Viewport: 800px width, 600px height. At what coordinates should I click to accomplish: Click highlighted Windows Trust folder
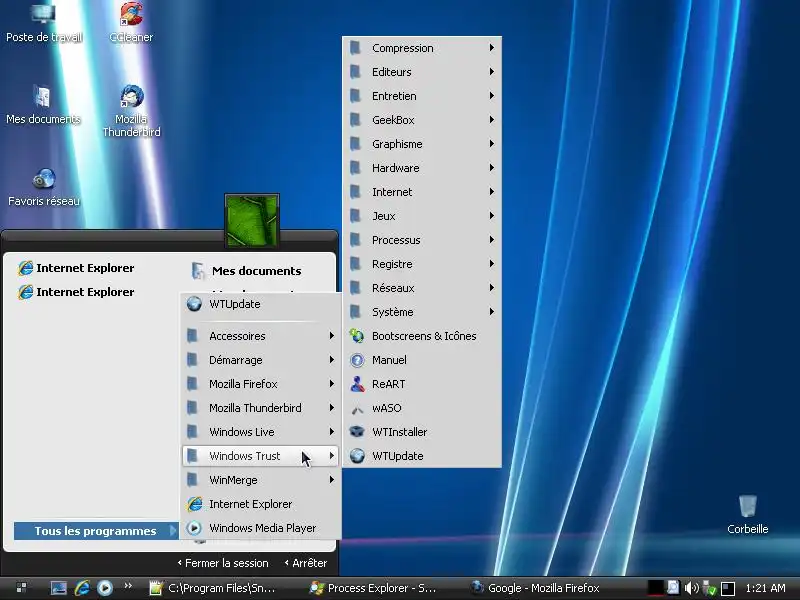pos(261,456)
